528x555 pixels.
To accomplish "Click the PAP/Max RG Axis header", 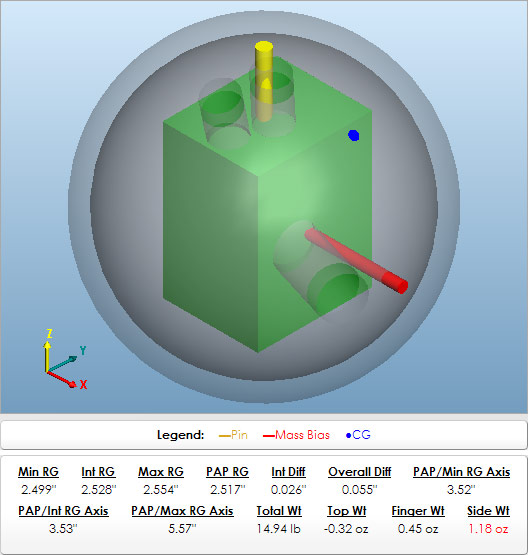I will click(x=182, y=511).
